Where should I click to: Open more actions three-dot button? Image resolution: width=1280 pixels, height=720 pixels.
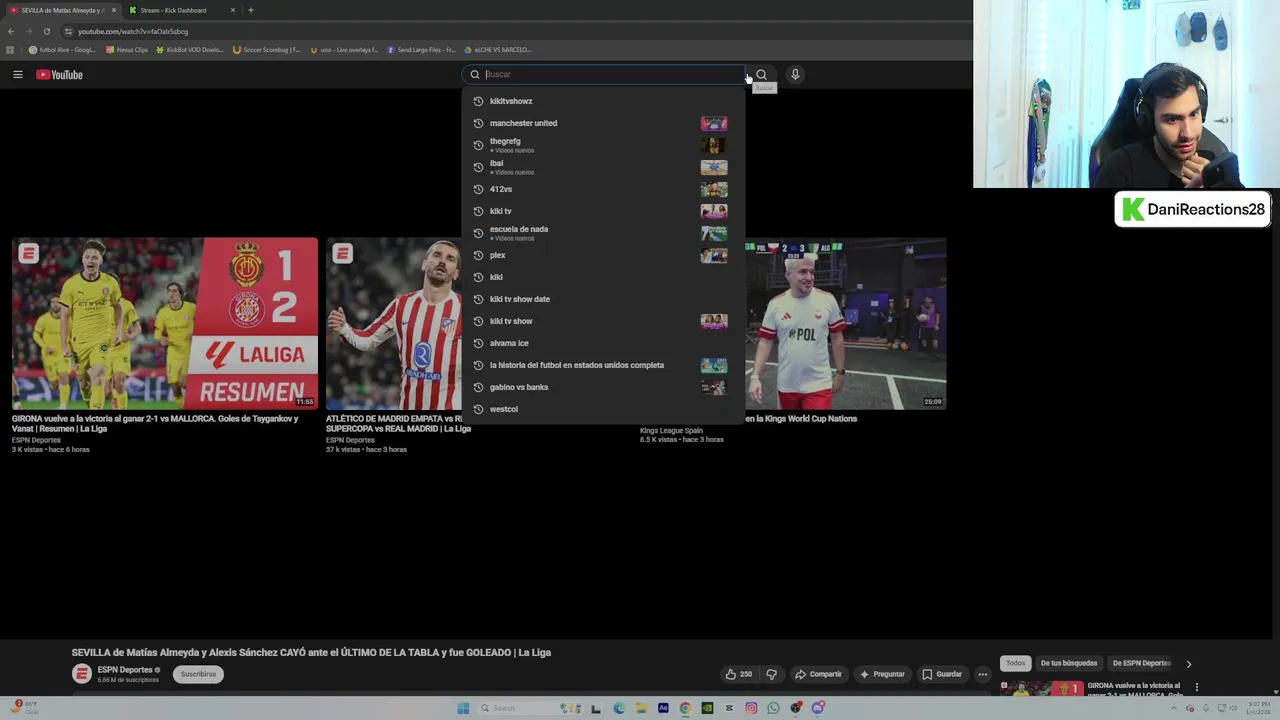coord(982,674)
